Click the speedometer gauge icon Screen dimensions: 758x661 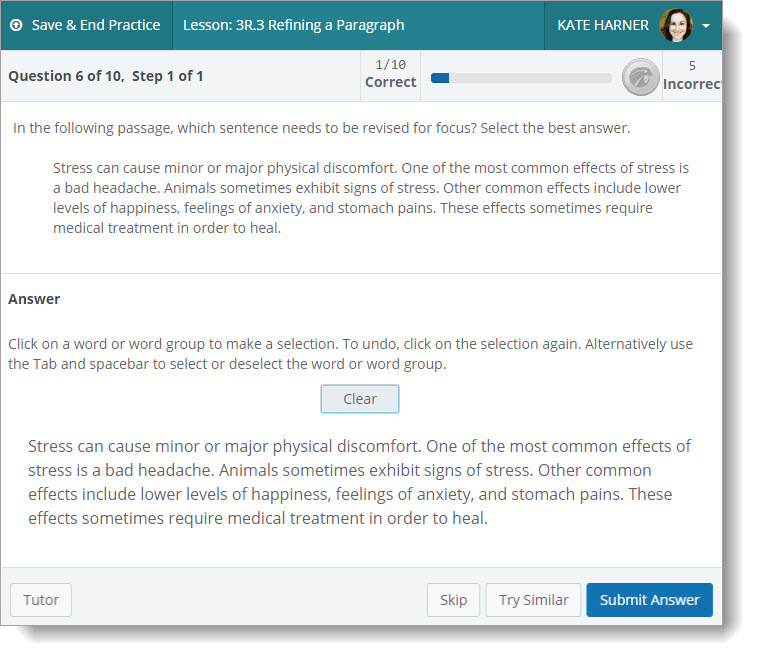tap(640, 77)
